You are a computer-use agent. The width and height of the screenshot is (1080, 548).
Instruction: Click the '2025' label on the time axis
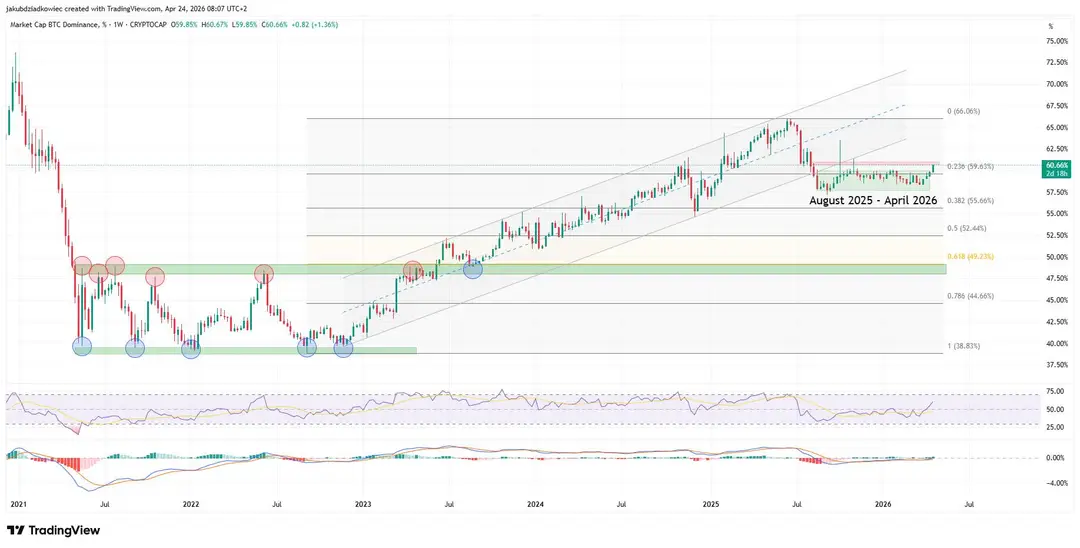point(711,505)
